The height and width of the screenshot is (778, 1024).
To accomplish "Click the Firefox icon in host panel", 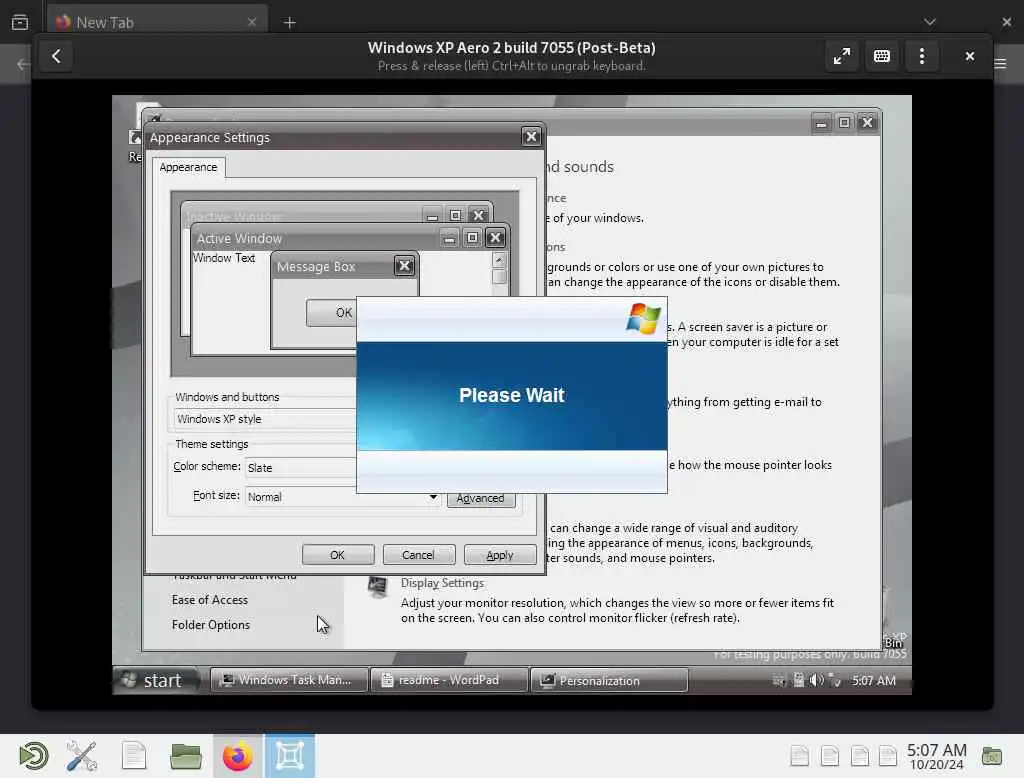I will pos(238,756).
